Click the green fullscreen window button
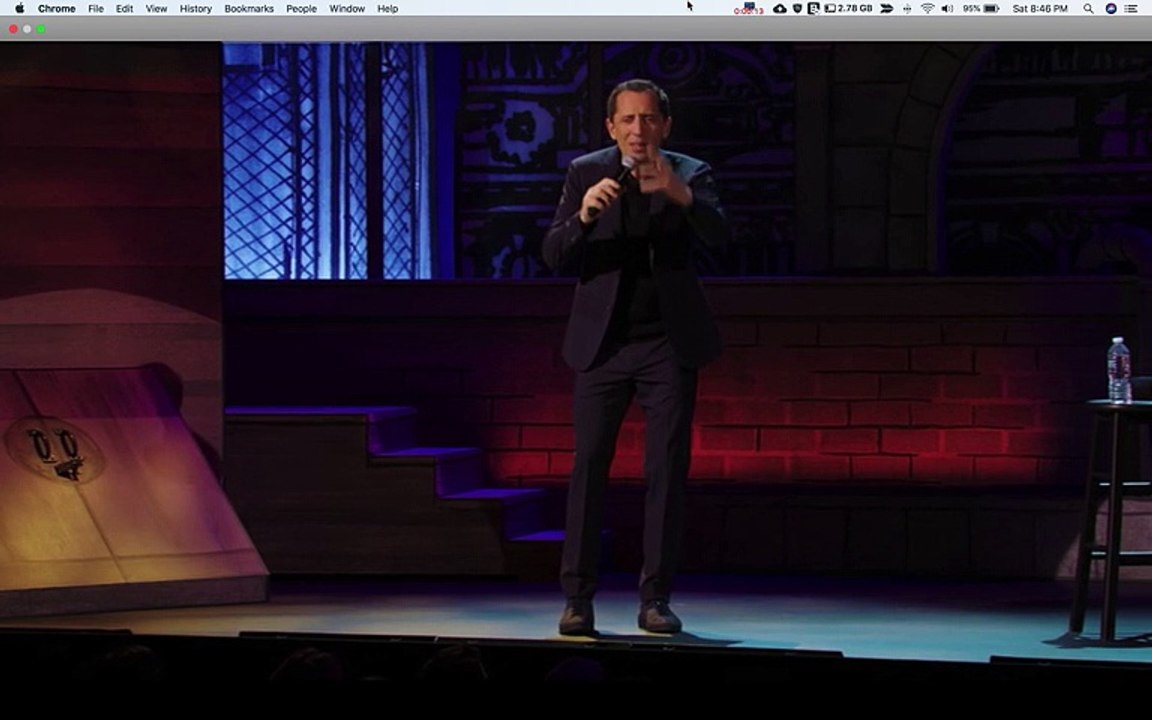 [x=41, y=29]
